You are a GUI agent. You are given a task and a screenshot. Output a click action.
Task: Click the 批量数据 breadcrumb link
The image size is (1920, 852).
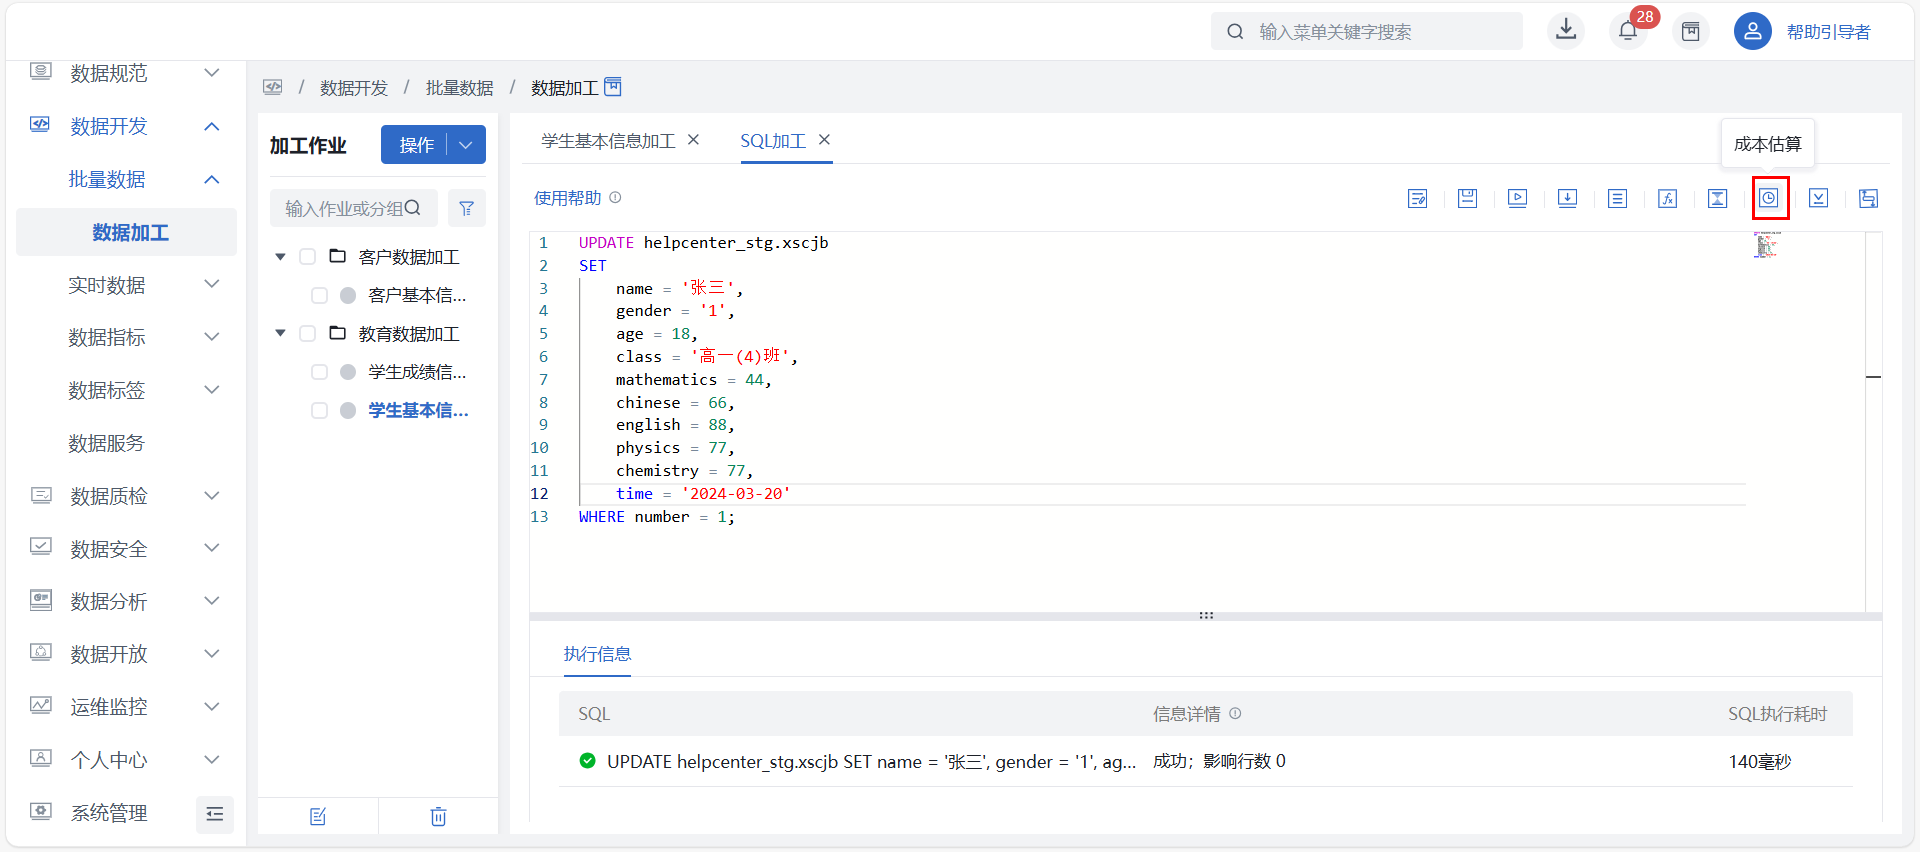point(459,88)
